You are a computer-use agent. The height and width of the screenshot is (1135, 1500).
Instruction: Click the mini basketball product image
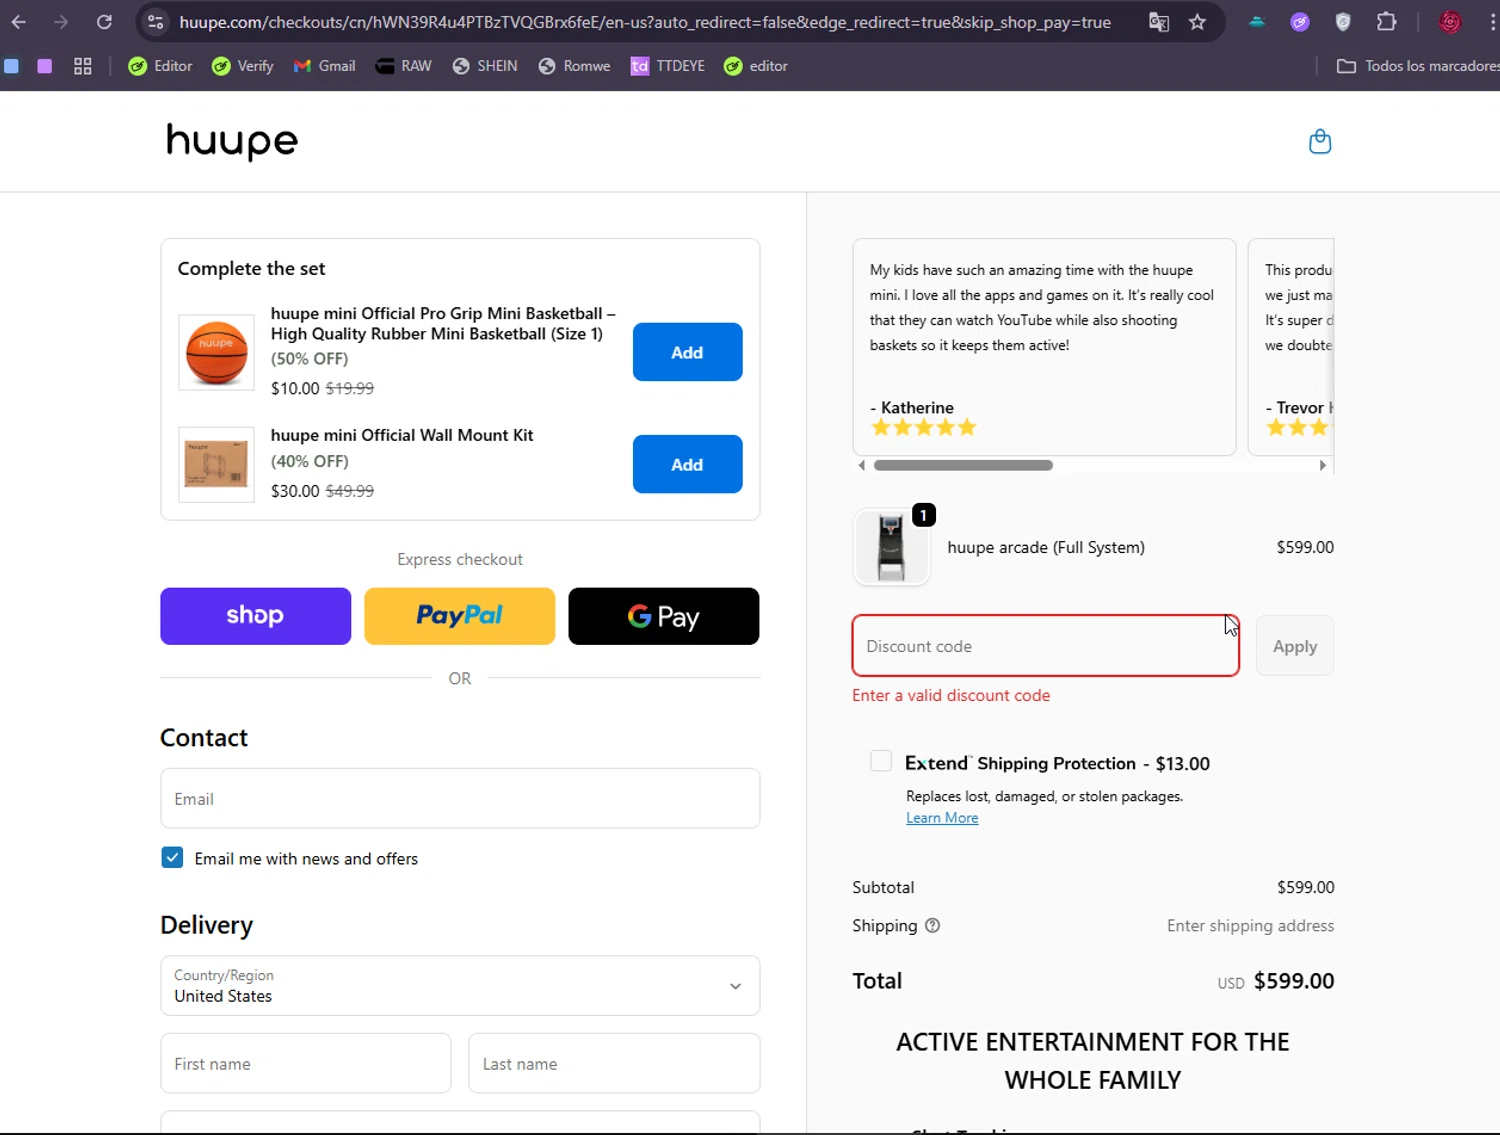[216, 352]
